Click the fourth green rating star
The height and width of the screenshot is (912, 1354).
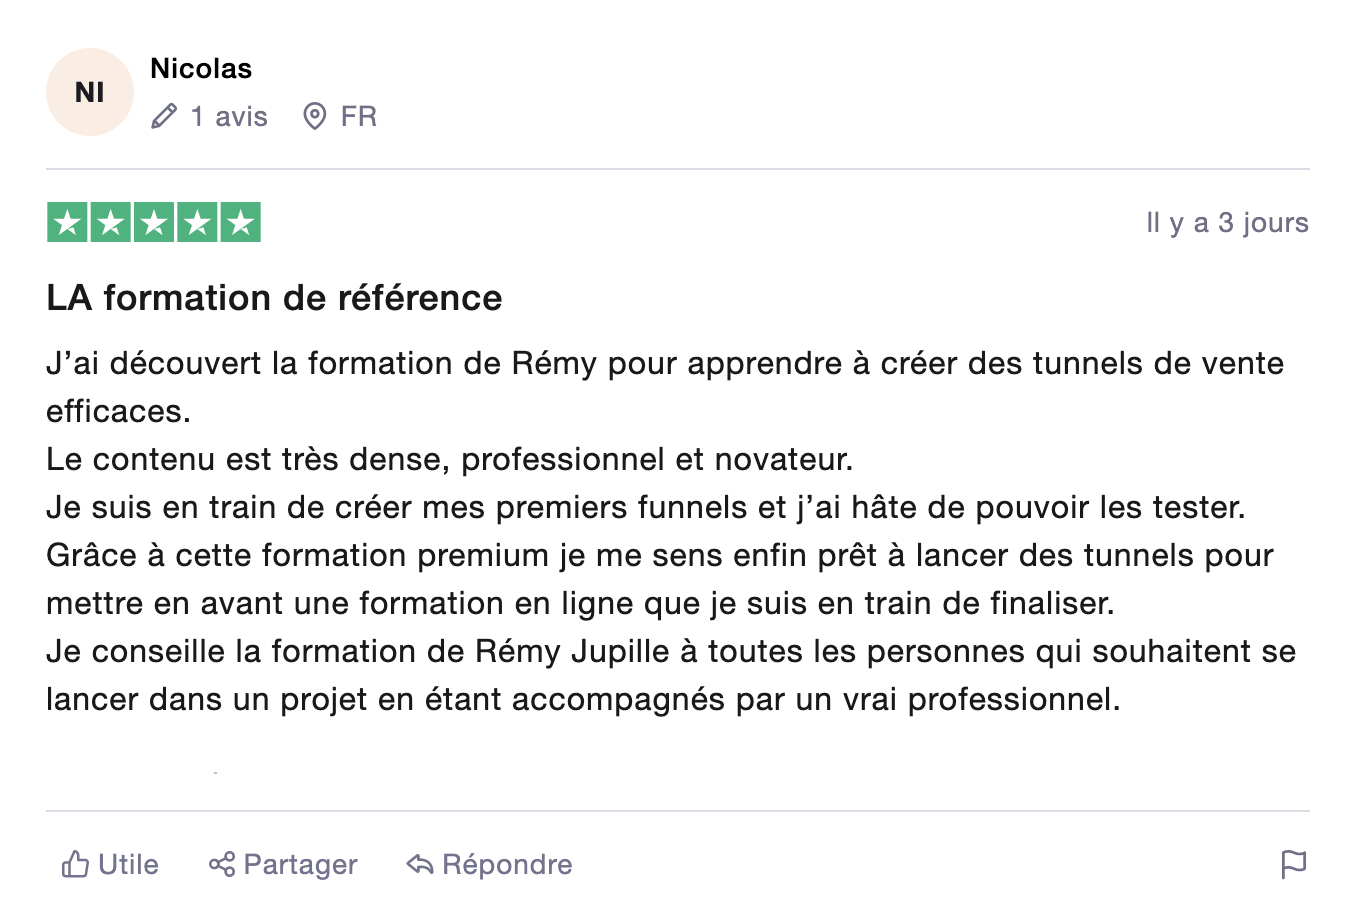point(197,223)
